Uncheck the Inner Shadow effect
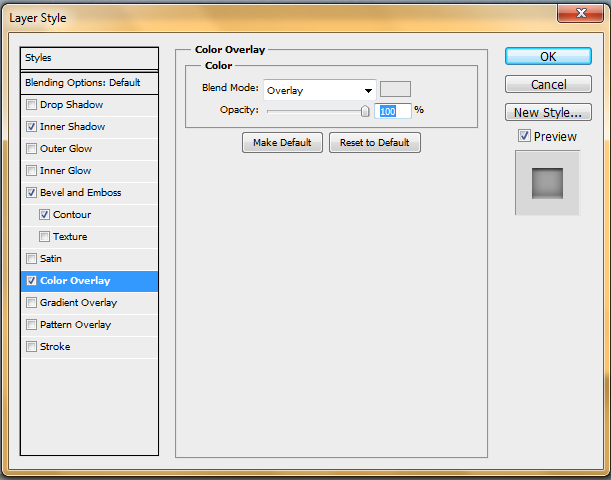Screen dimensions: 611x480 32,127
